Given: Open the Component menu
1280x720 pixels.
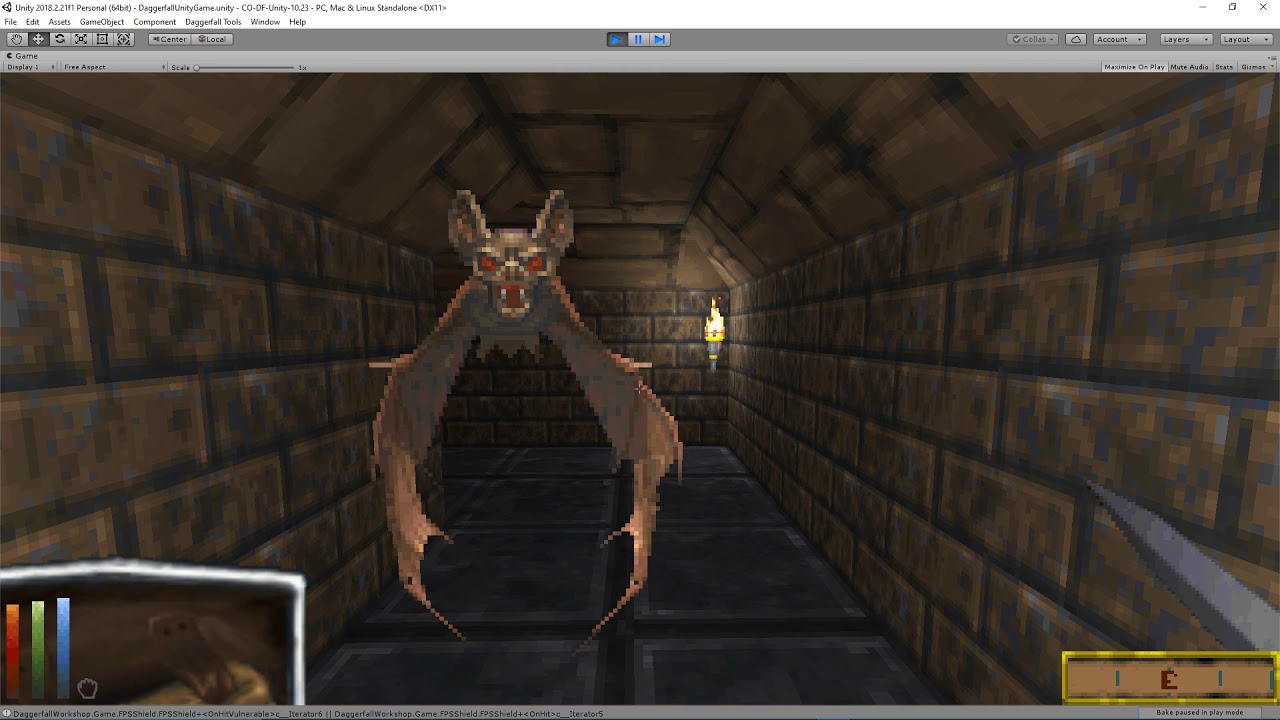Looking at the screenshot, I should pos(154,22).
